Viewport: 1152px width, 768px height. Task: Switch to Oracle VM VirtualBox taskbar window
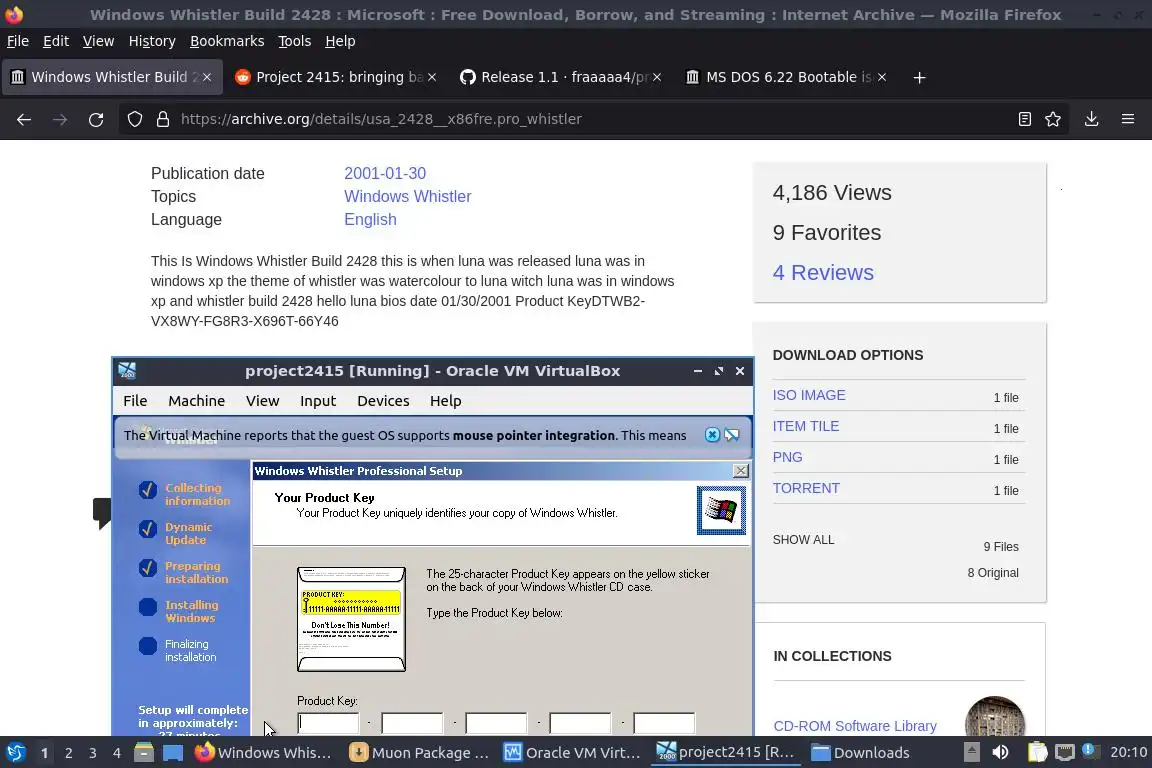coord(572,753)
